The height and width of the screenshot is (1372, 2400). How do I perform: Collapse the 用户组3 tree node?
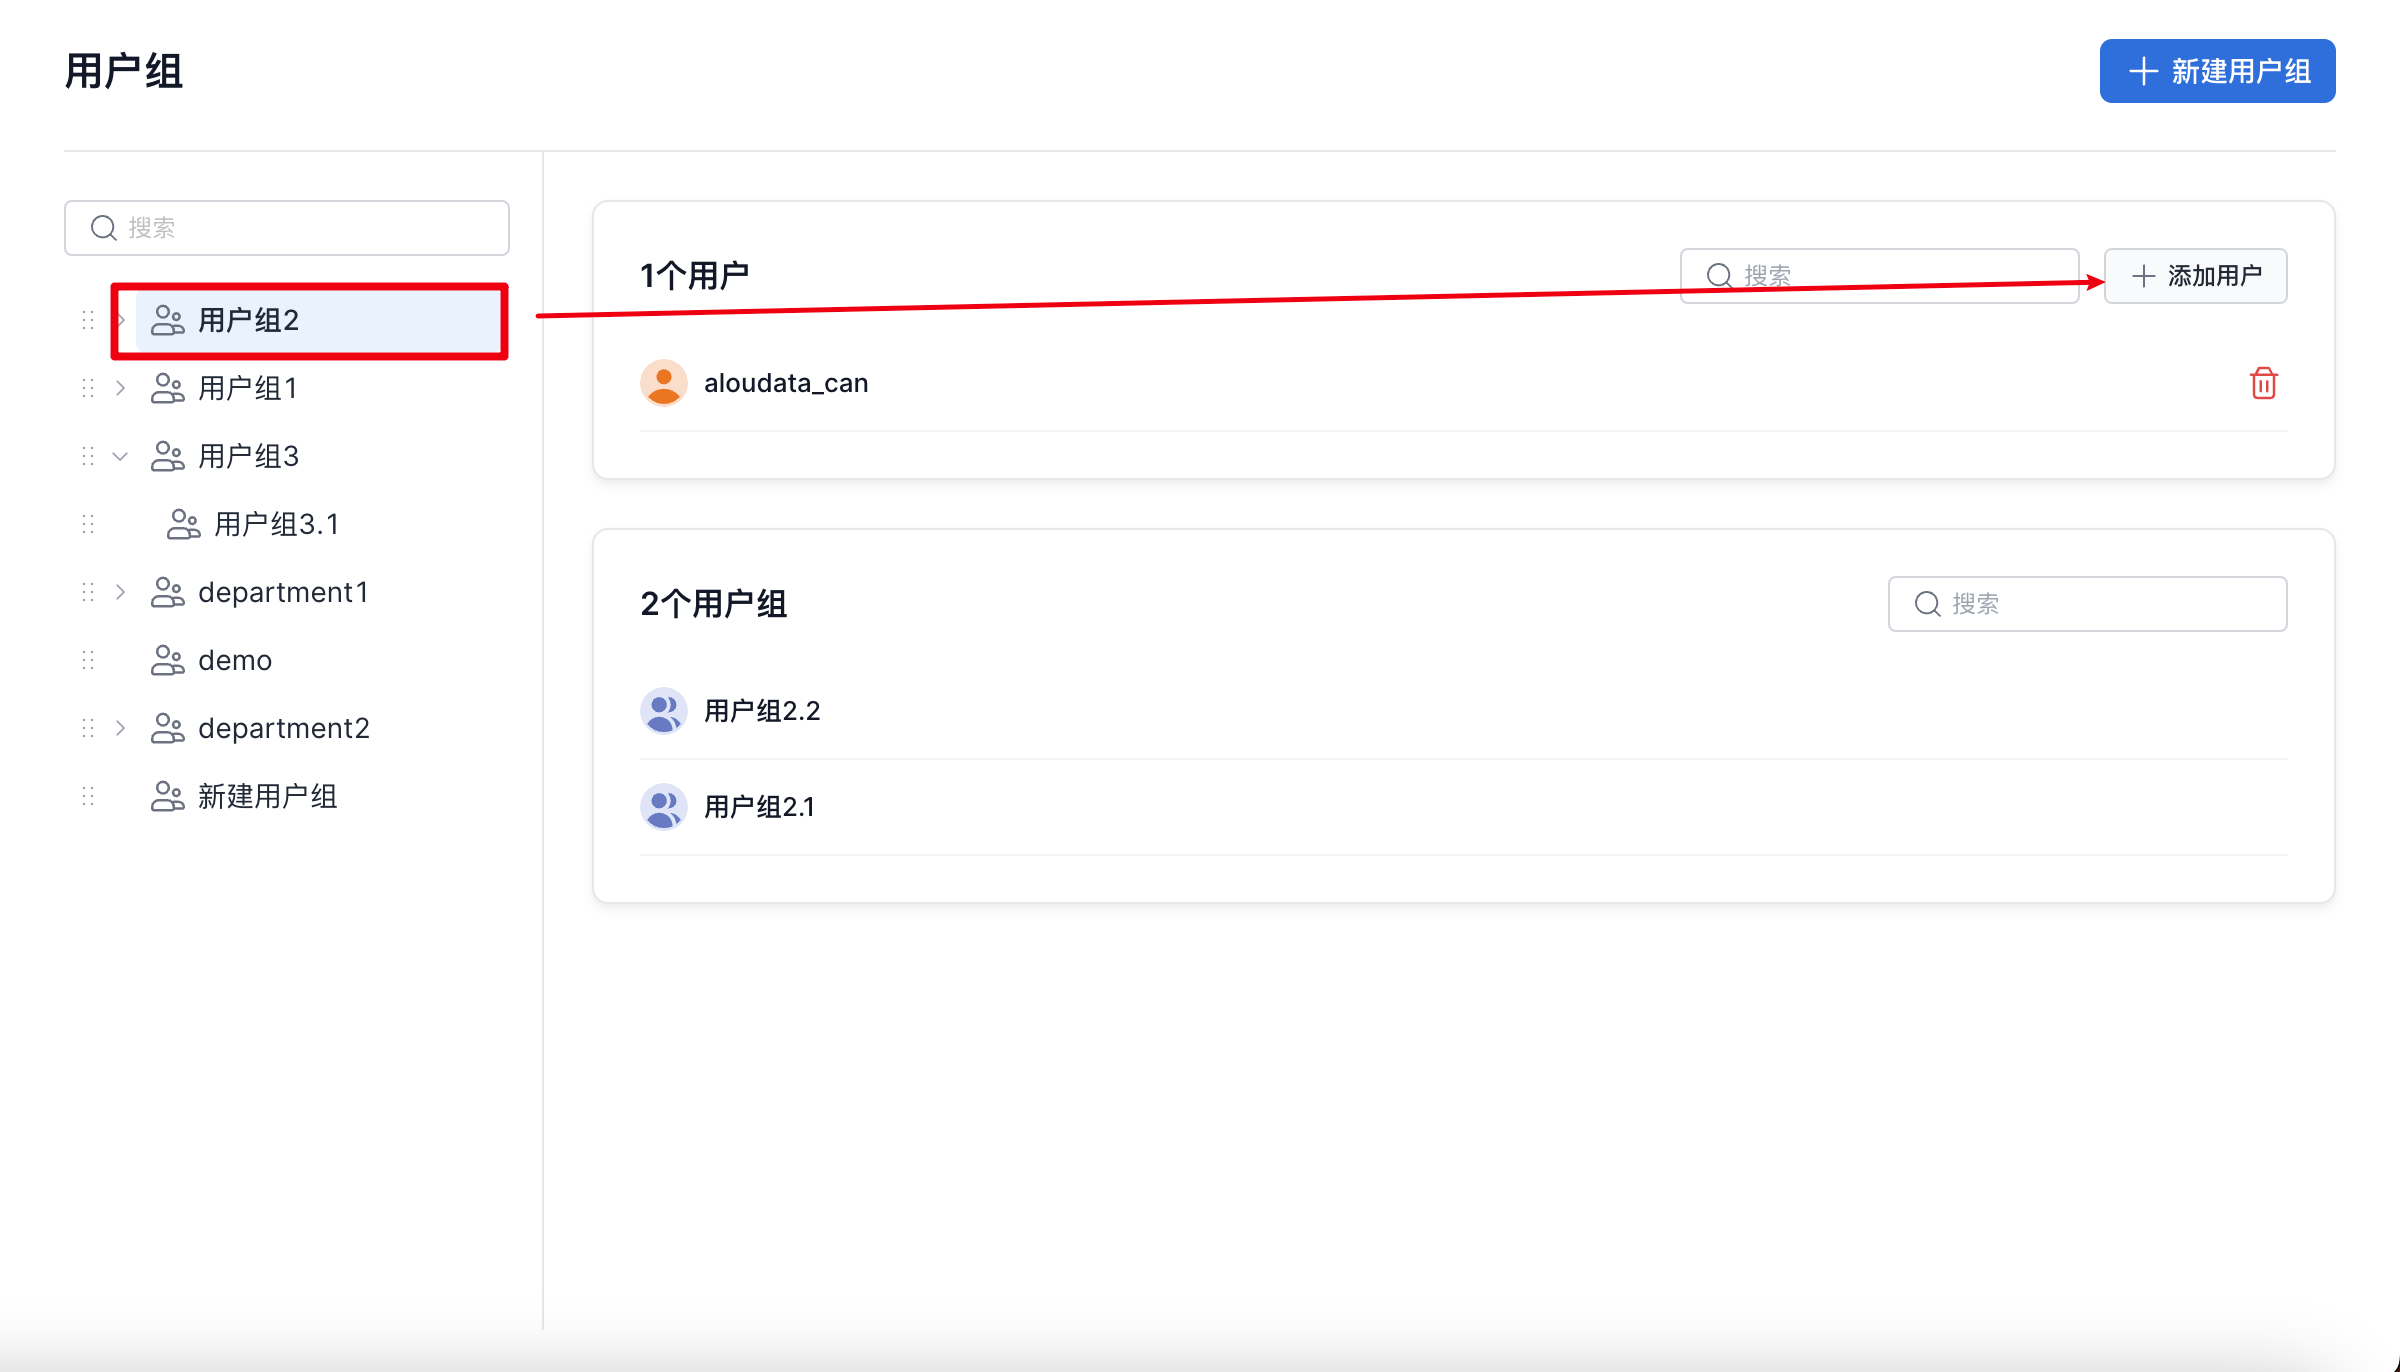[120, 456]
